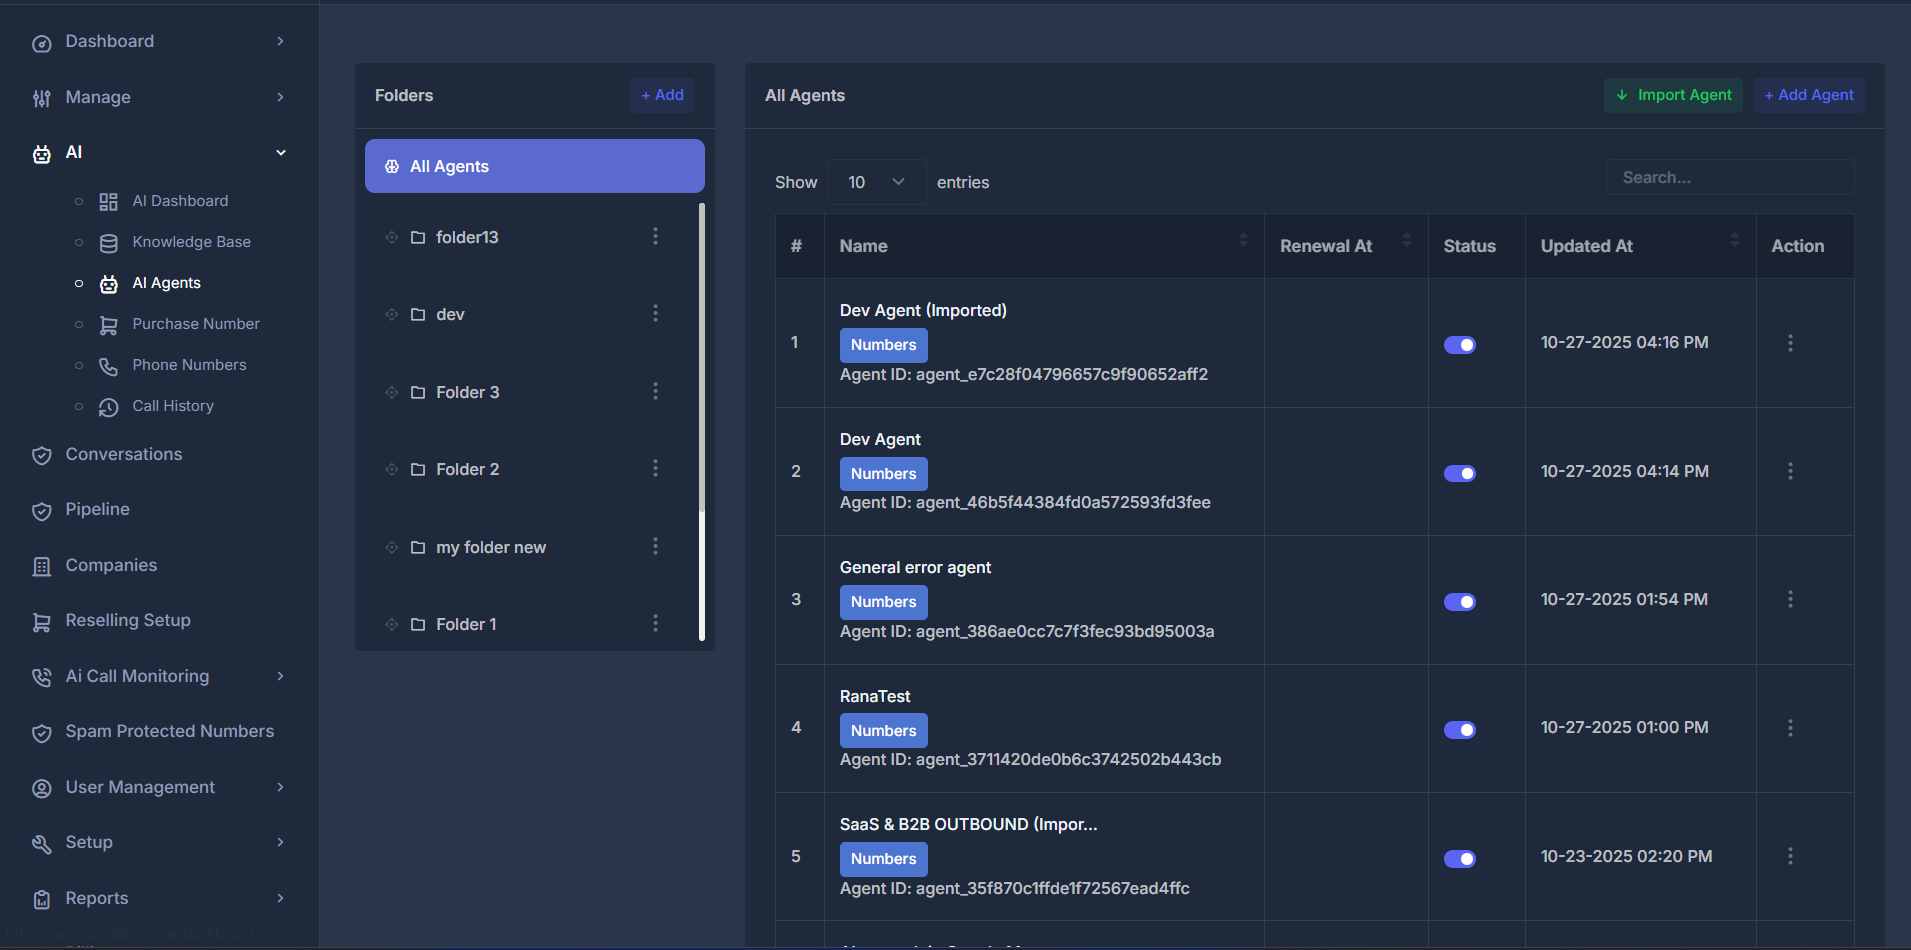Click + Add in Folders panel
Screen dimensions: 1911x950
(662, 95)
